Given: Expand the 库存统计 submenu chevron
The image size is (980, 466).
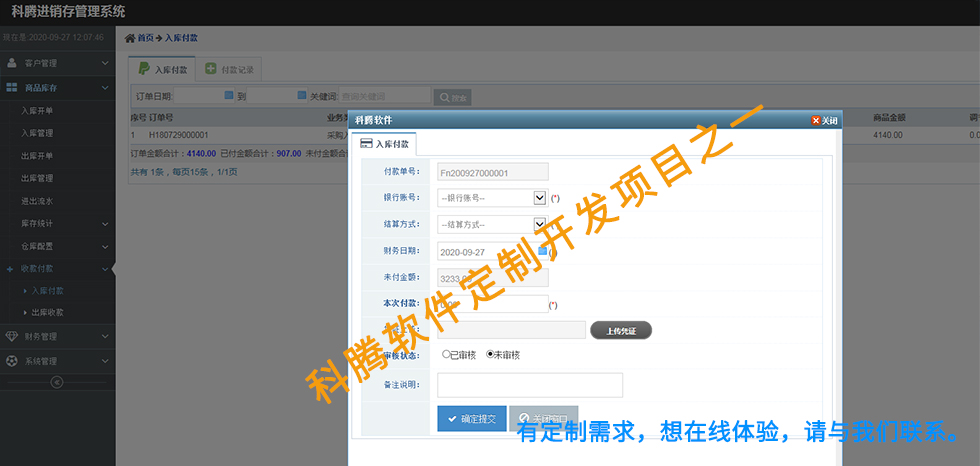Looking at the screenshot, I should (105, 224).
